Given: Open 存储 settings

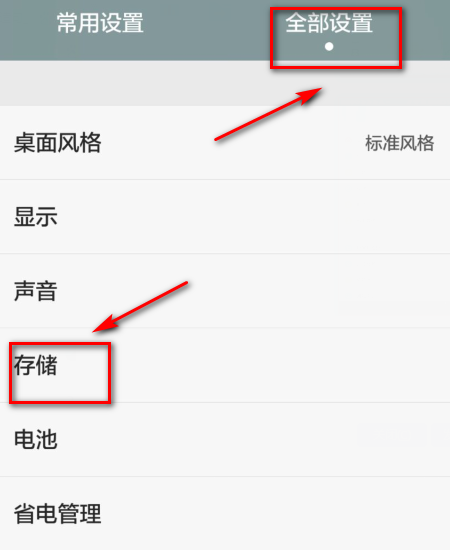Looking at the screenshot, I should tap(225, 365).
